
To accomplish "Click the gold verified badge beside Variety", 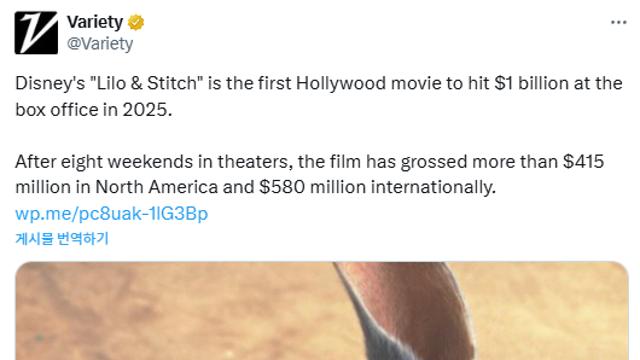I will click(x=136, y=22).
